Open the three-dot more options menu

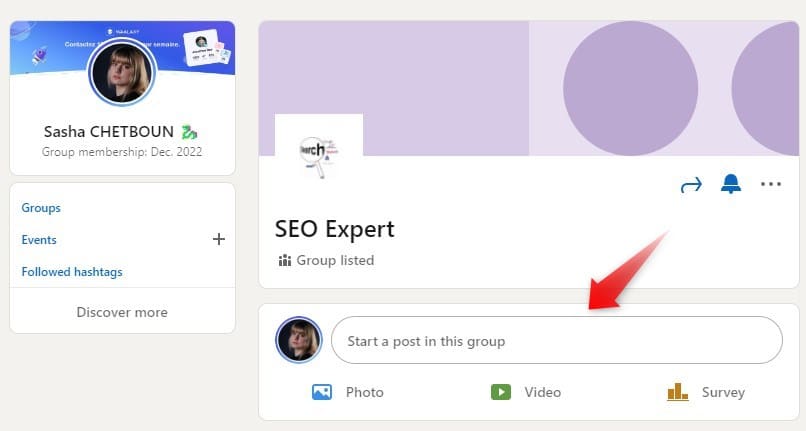pos(771,184)
